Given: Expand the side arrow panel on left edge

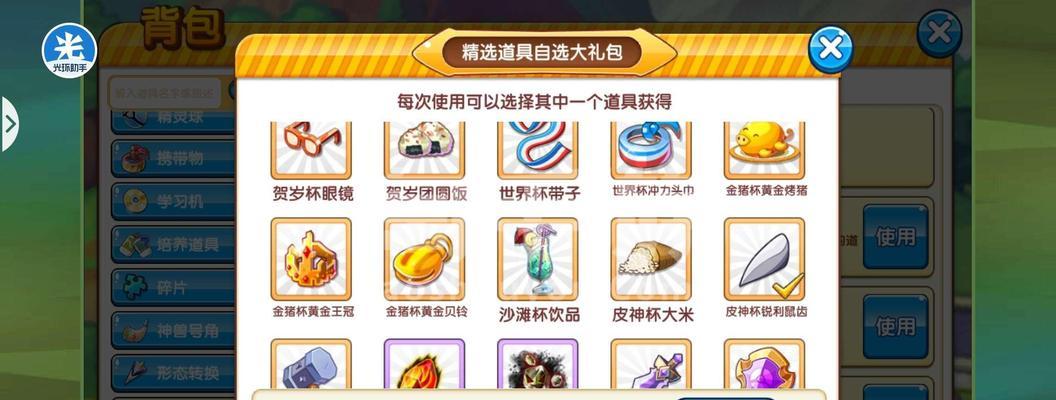Looking at the screenshot, I should [9, 124].
